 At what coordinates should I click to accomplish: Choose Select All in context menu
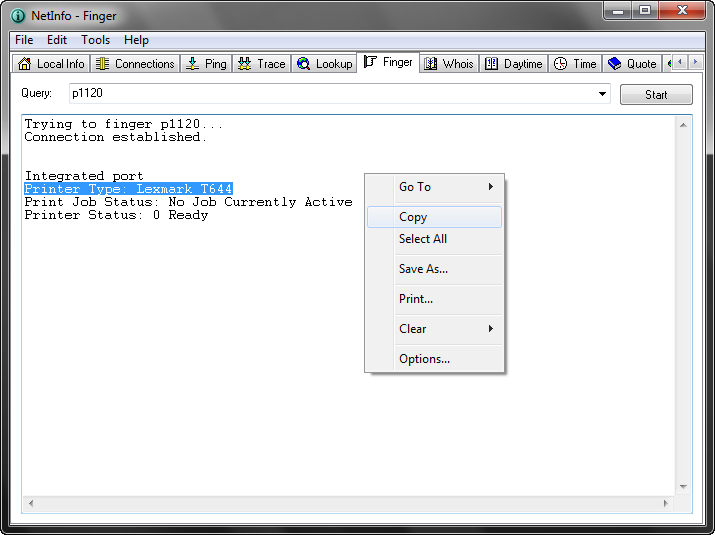point(423,239)
